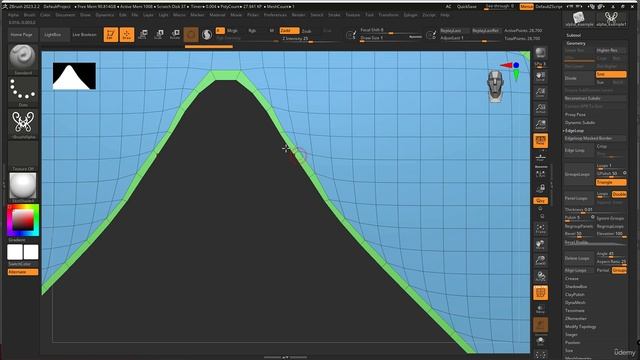Open the Home Page button
The image size is (640, 360).
(x=22, y=35)
